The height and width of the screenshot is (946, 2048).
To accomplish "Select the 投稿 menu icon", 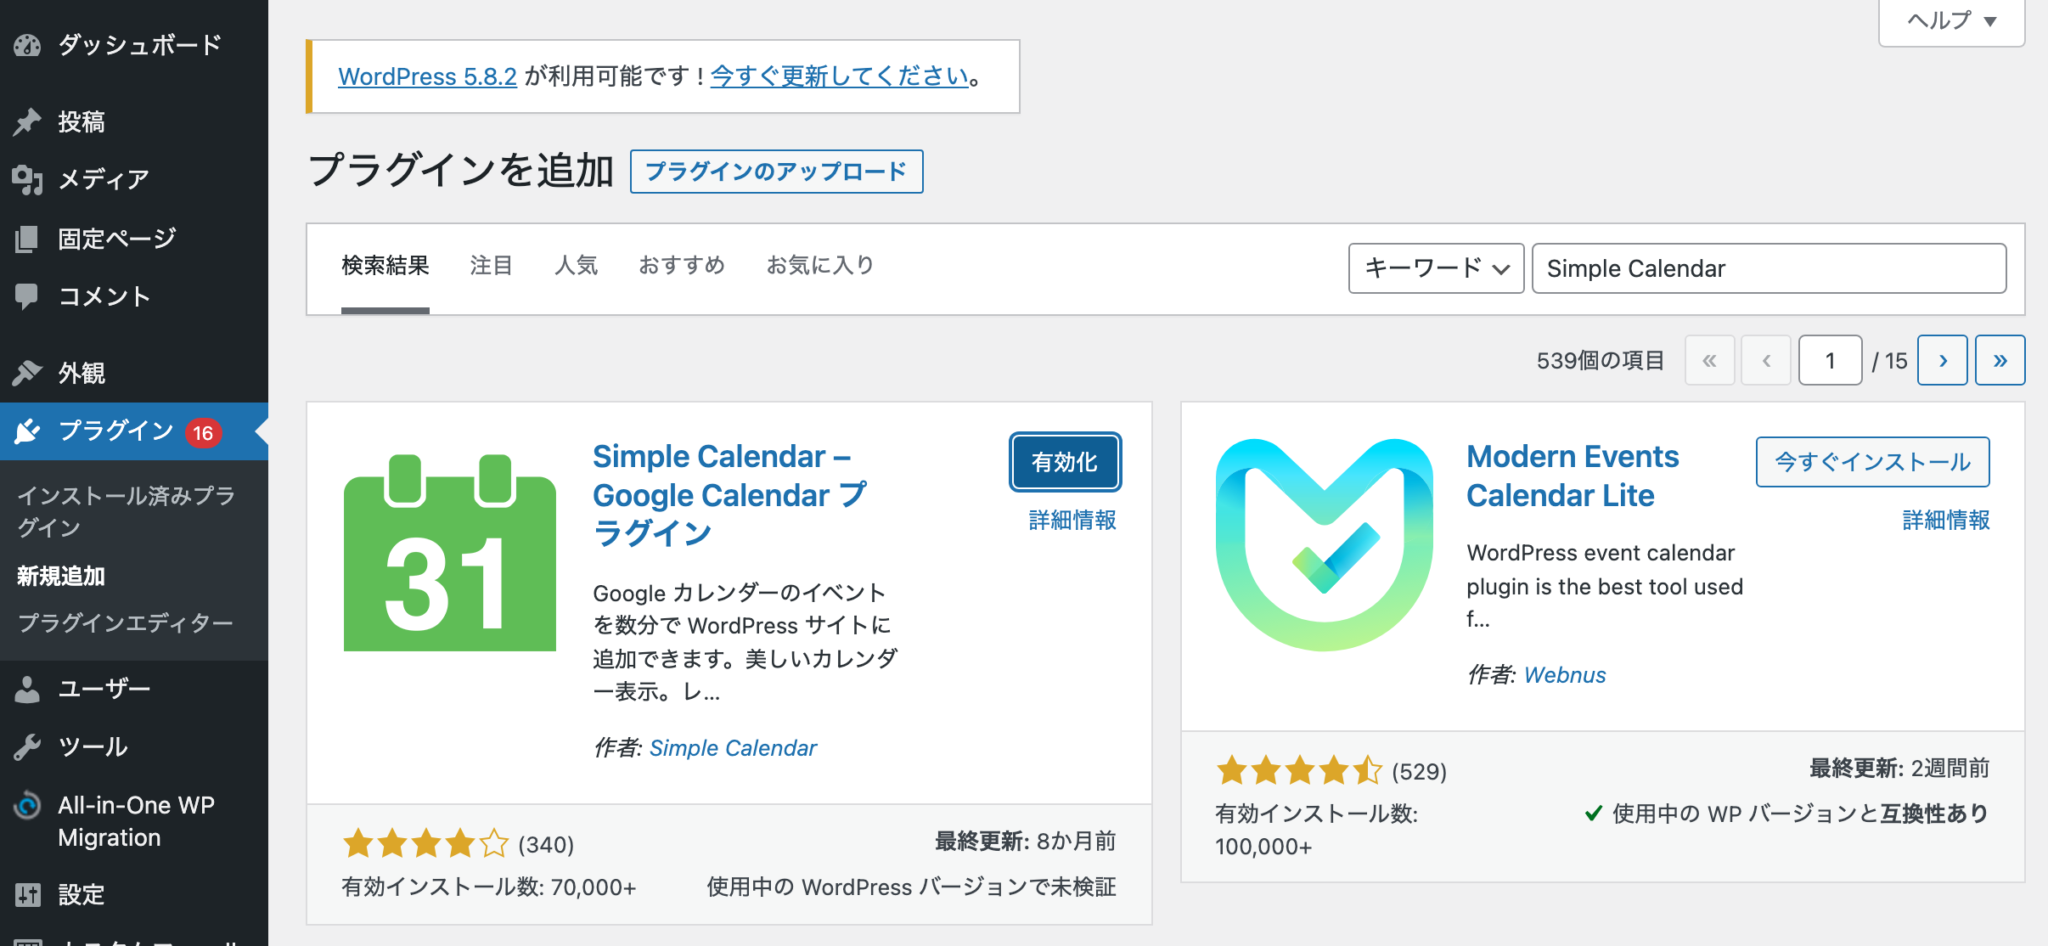I will [x=27, y=121].
